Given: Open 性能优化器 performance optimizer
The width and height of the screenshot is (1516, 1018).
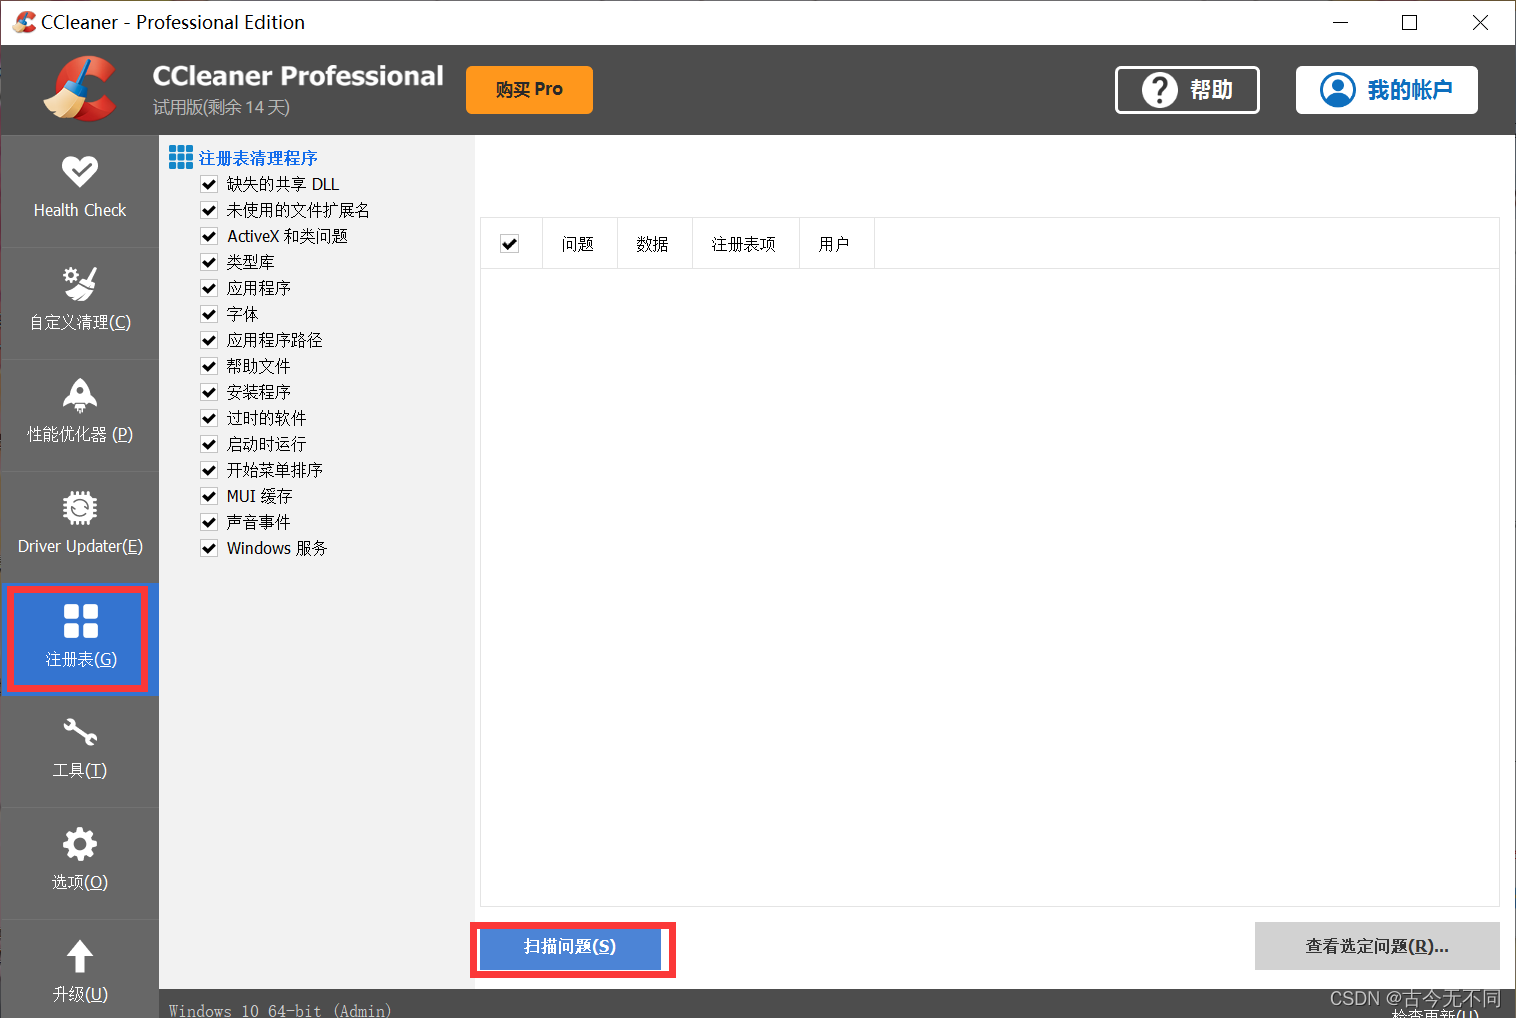Looking at the screenshot, I should [x=80, y=414].
